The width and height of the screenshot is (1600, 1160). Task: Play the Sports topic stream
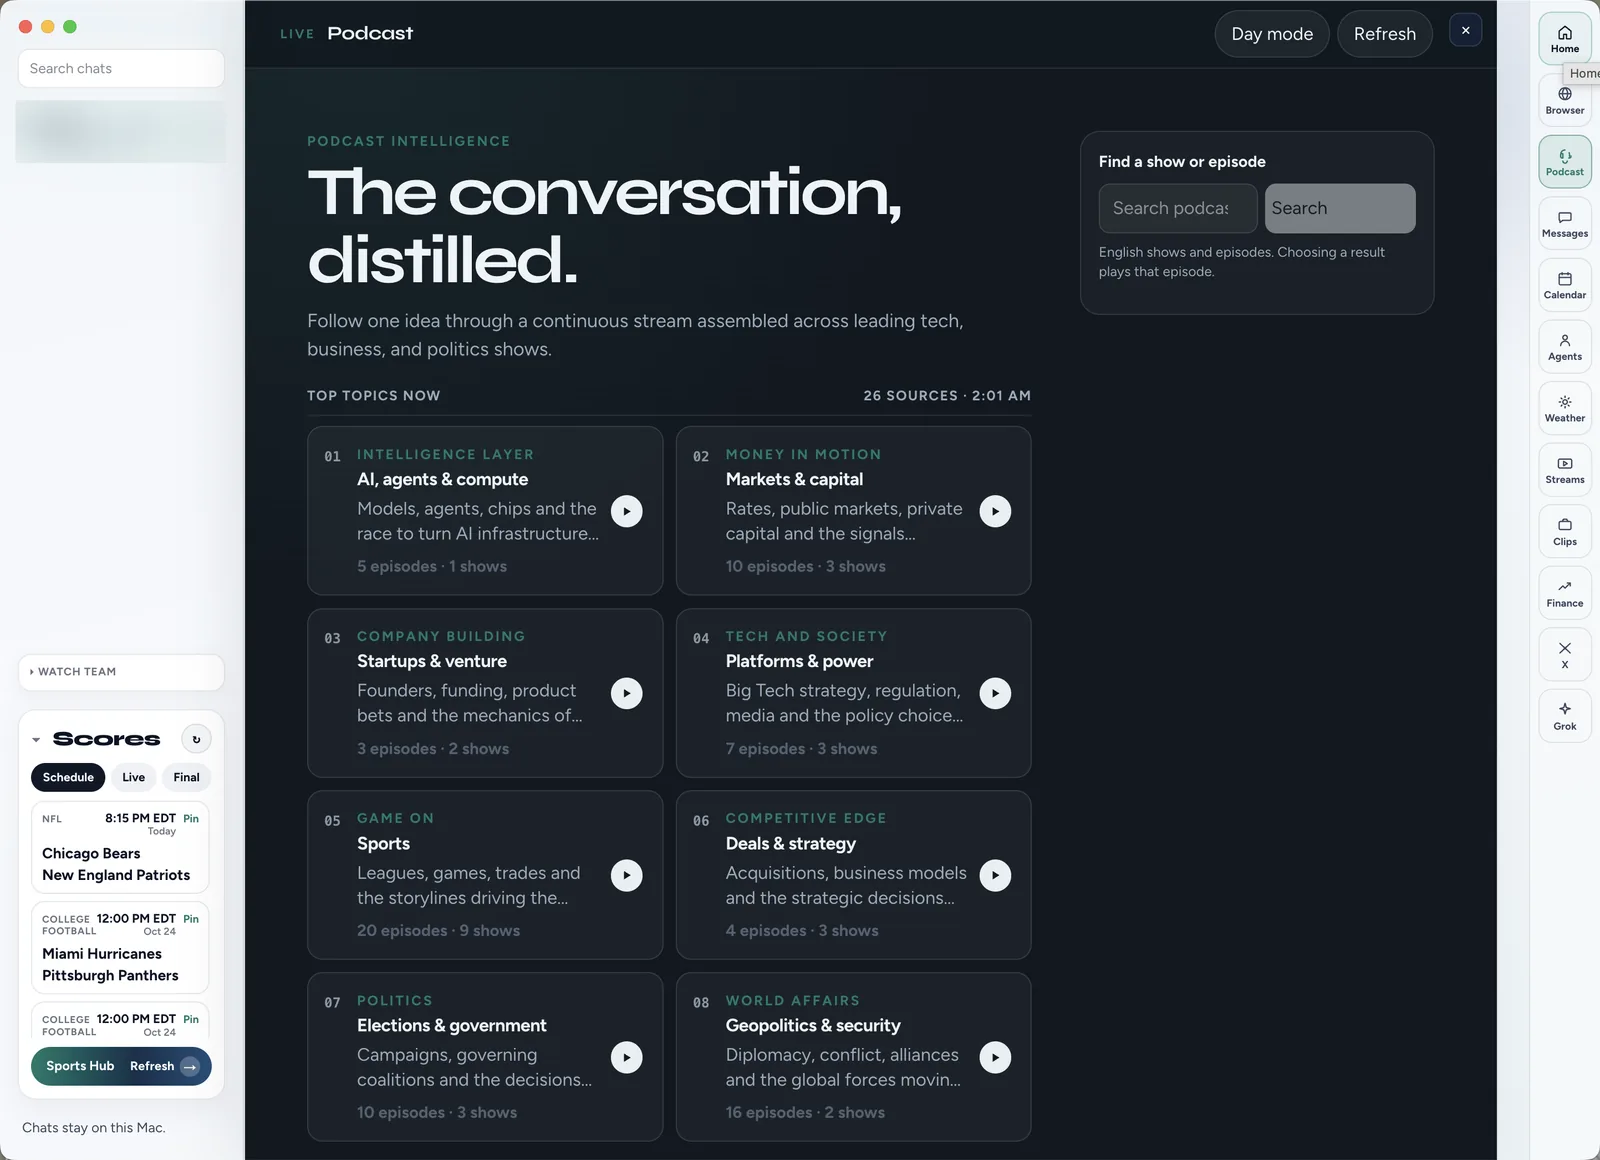627,875
